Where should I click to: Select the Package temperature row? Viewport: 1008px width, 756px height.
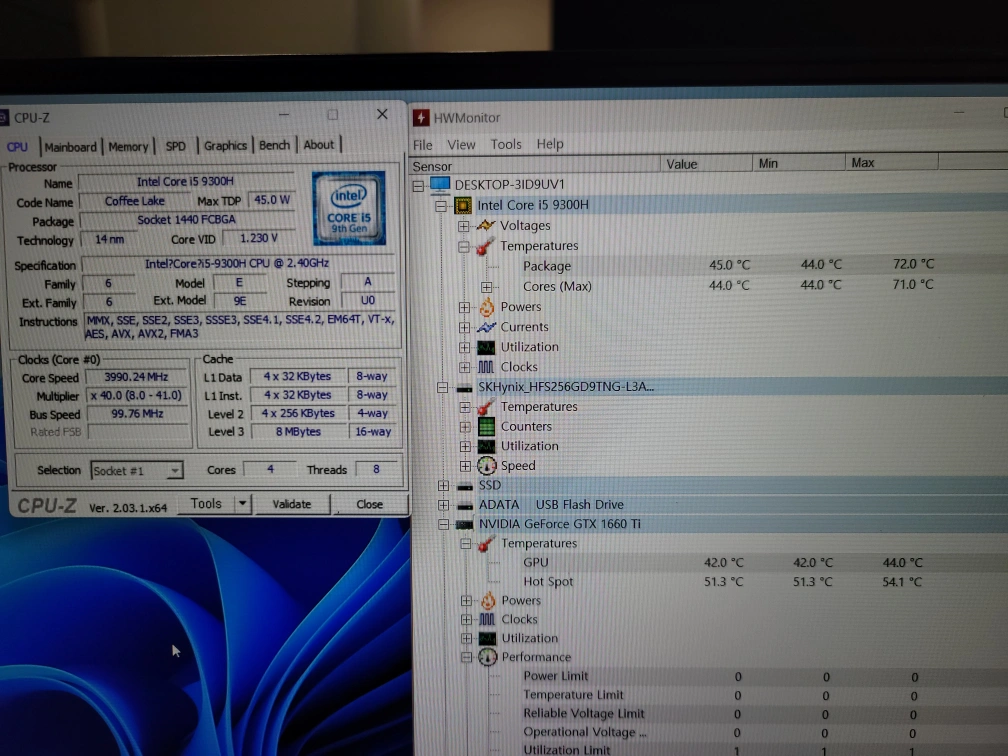point(710,265)
